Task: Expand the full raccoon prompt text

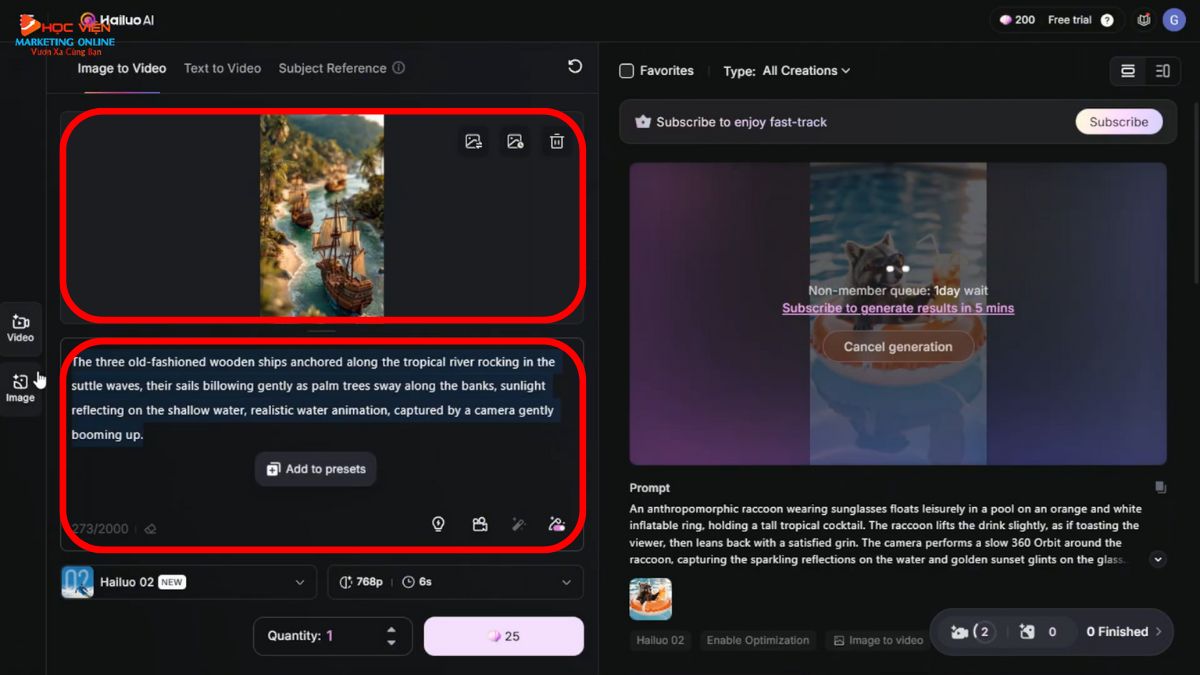Action: point(1158,560)
